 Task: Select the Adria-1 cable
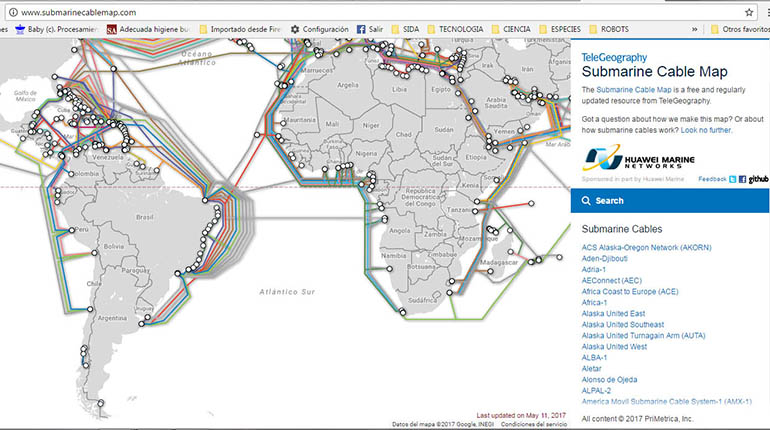(x=594, y=269)
